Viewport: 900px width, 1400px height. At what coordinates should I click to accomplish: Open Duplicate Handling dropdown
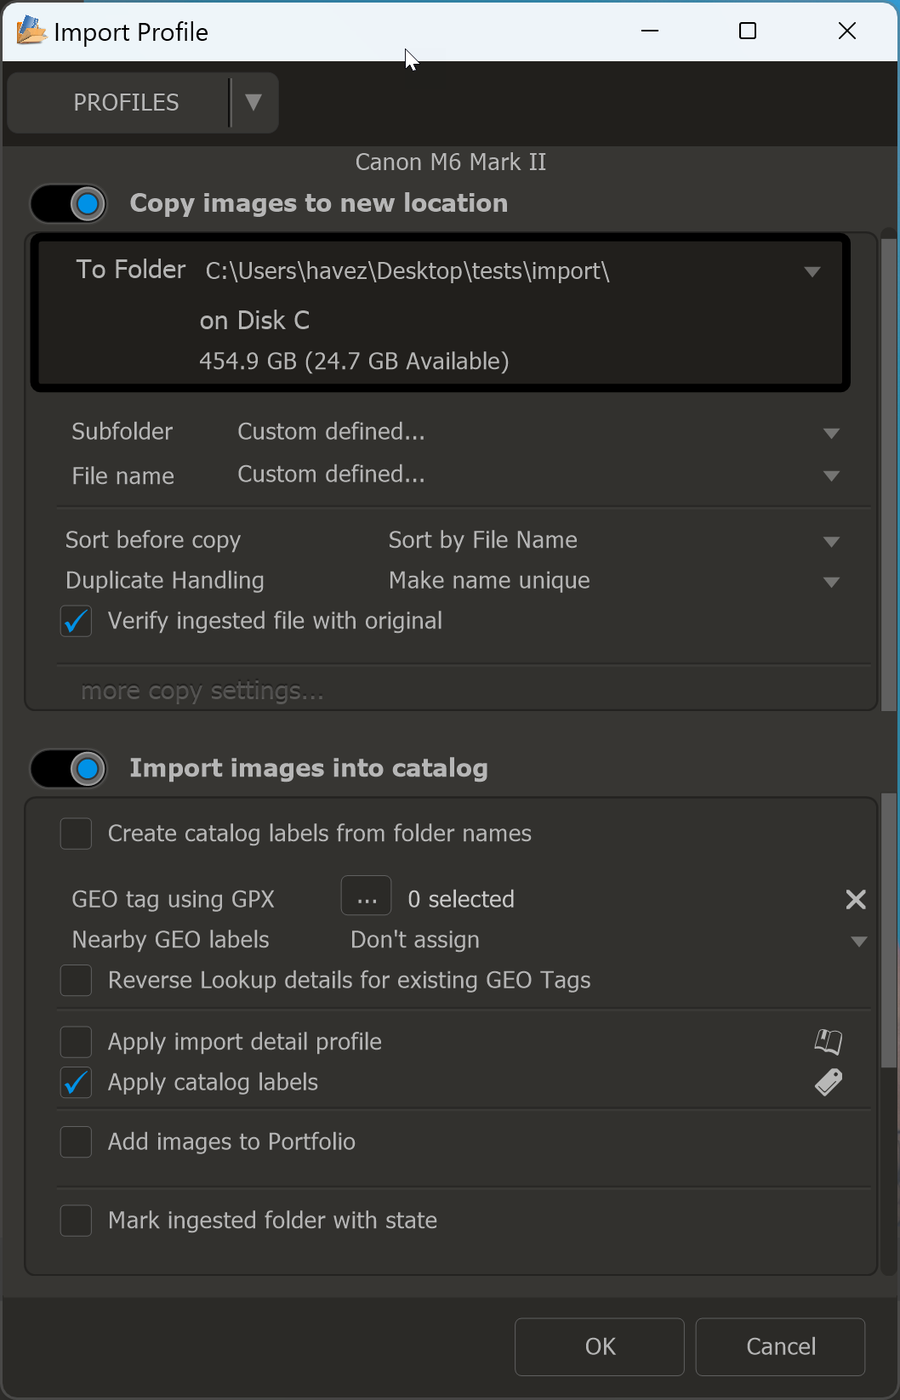pos(831,582)
